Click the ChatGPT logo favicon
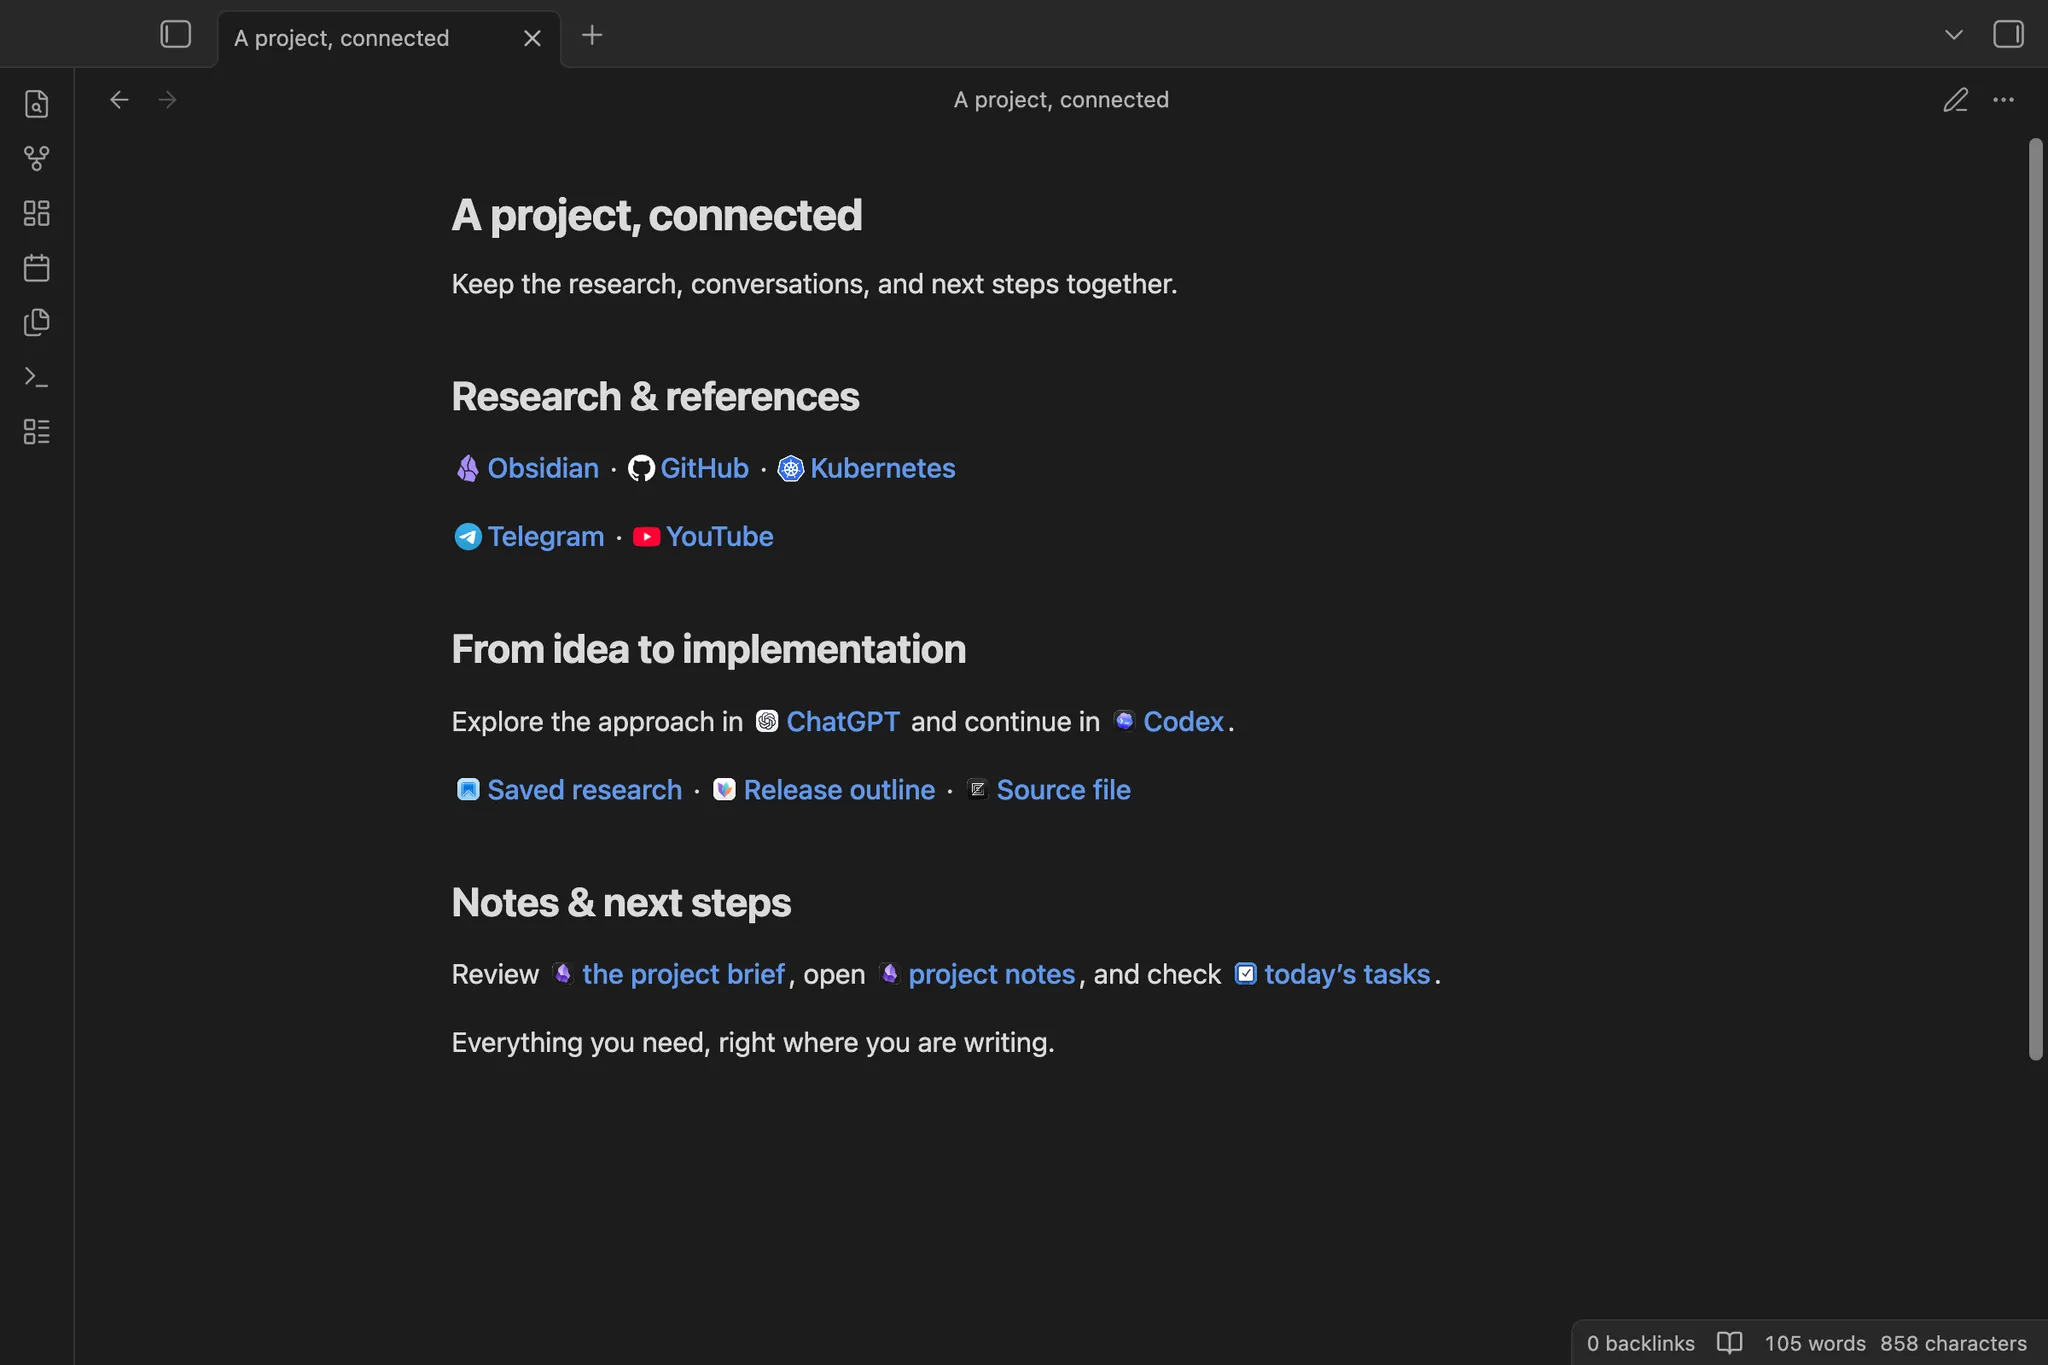The height and width of the screenshot is (1365, 2048). pyautogui.click(x=767, y=721)
